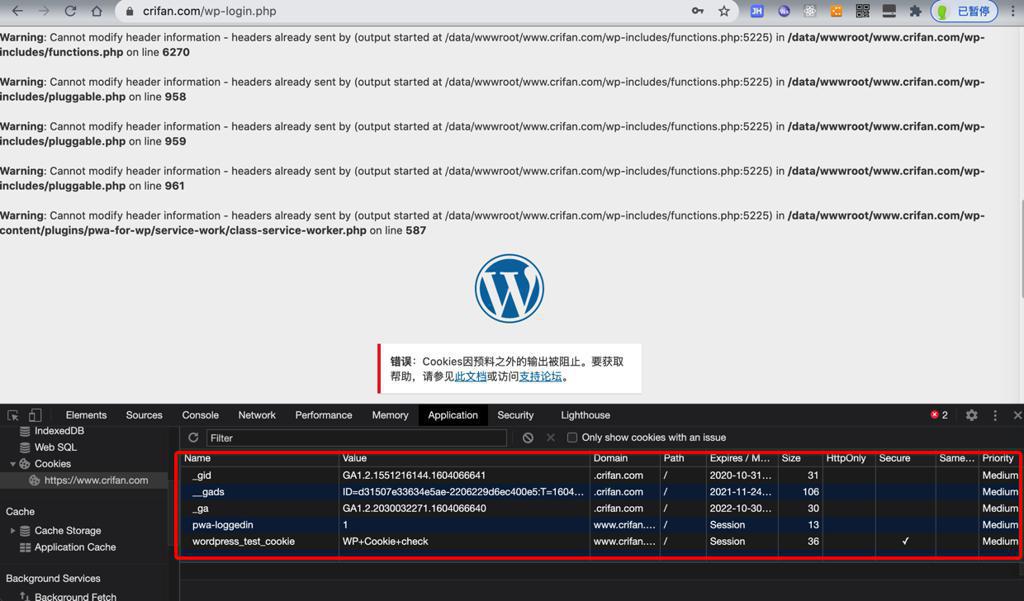
Task: Reload the page with refresh icon
Action: click(x=71, y=11)
